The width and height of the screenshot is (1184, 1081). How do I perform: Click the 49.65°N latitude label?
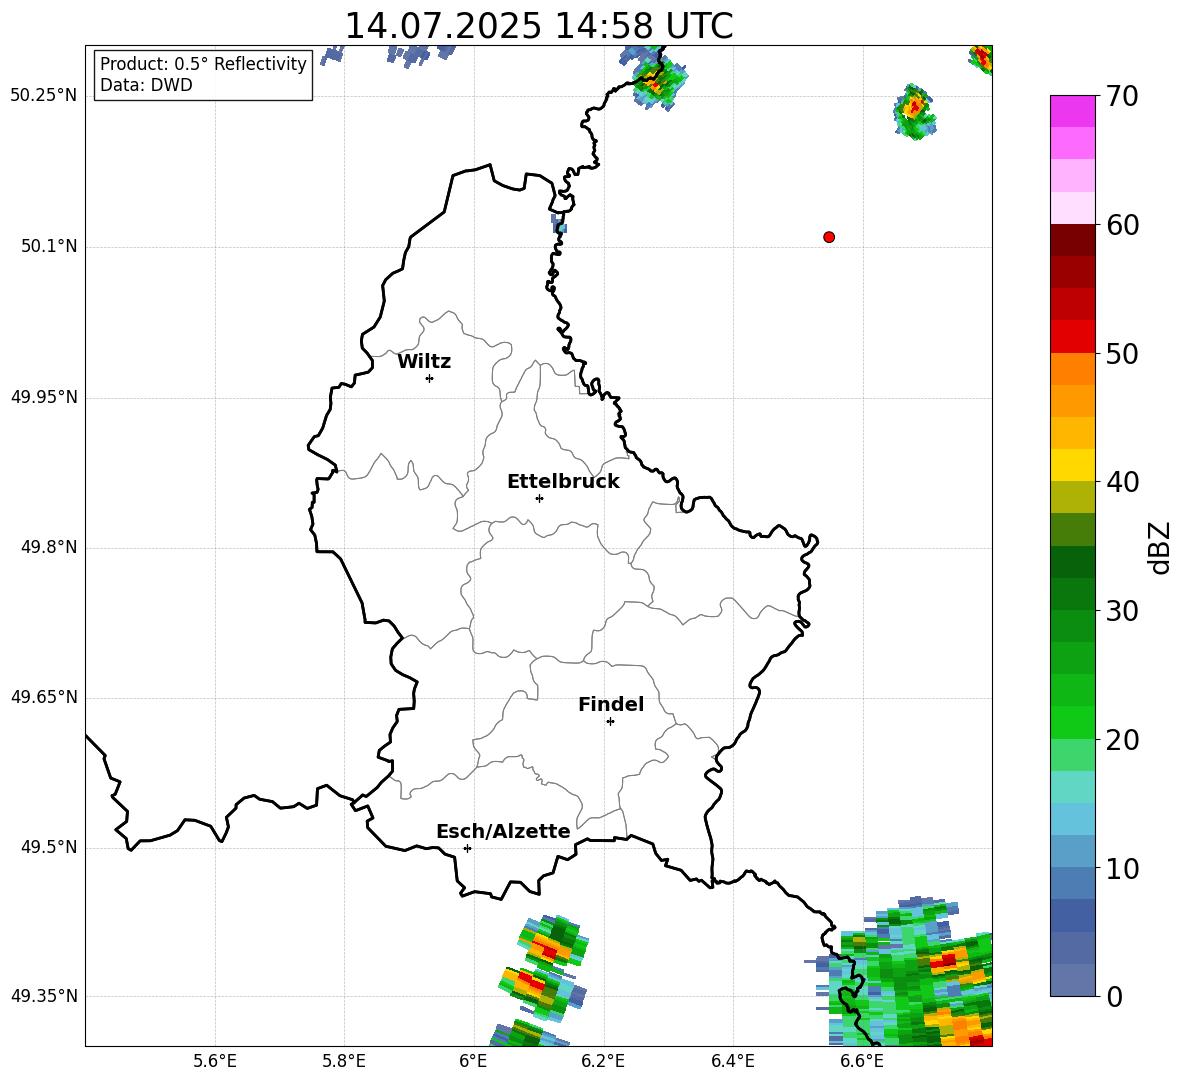[43, 697]
